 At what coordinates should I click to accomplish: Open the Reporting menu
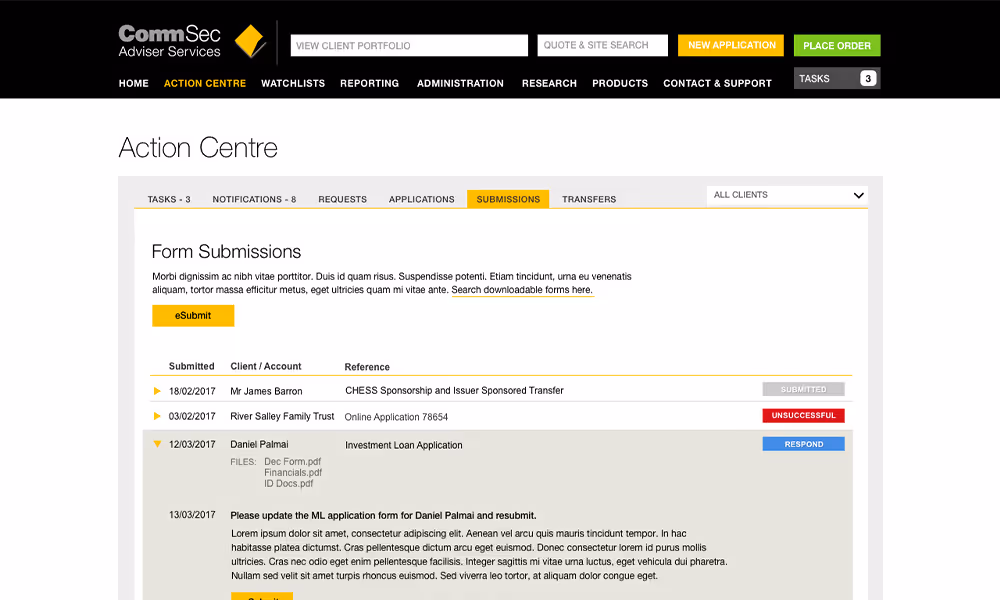pyautogui.click(x=369, y=84)
